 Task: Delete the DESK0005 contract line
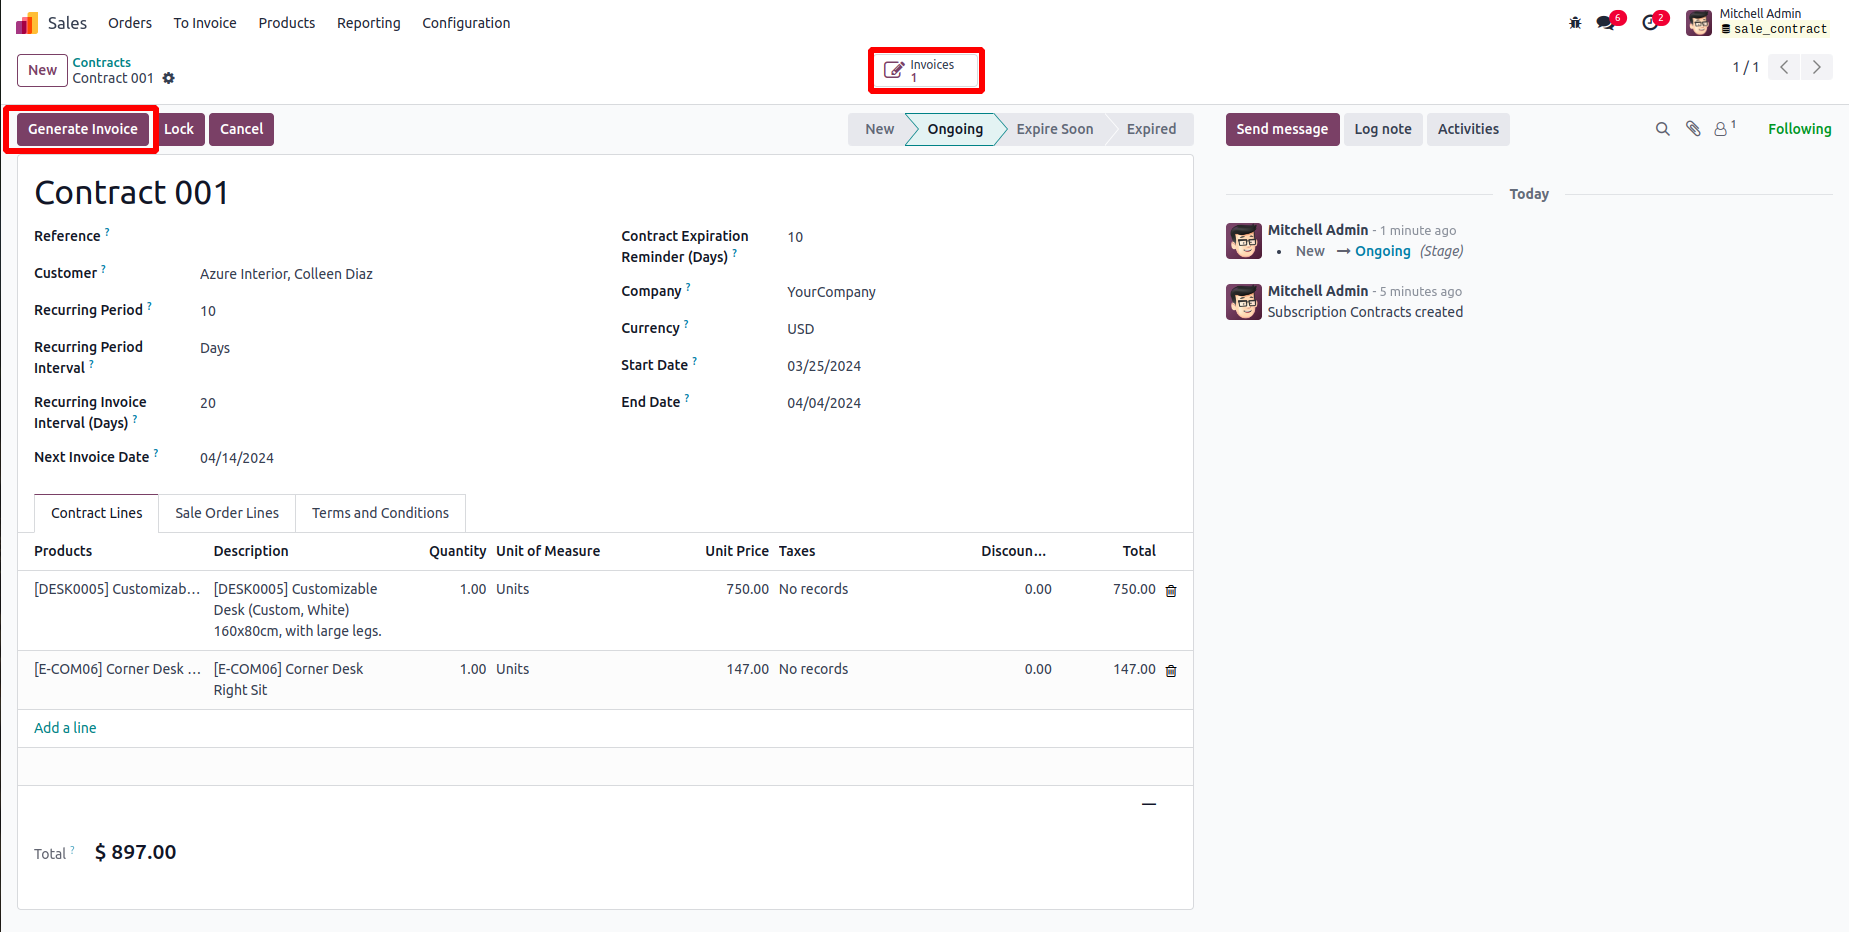point(1171,591)
